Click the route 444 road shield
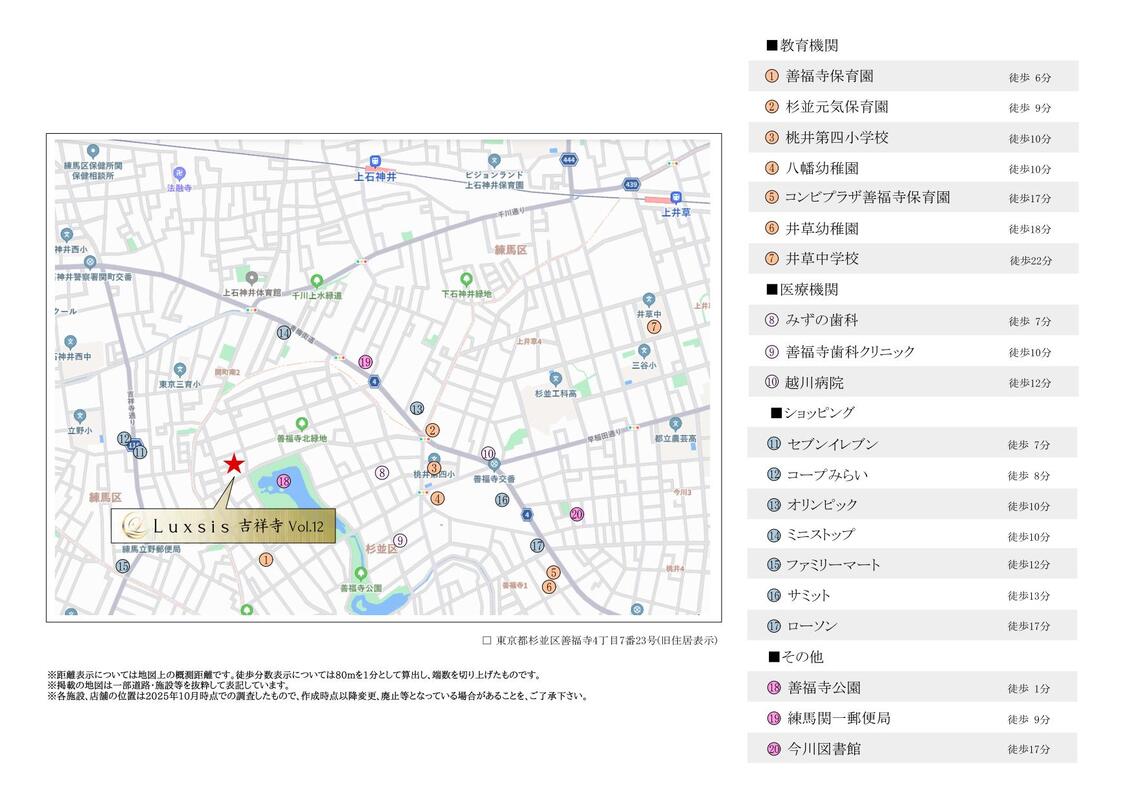Viewport: 1132px width, 800px height. [568, 159]
